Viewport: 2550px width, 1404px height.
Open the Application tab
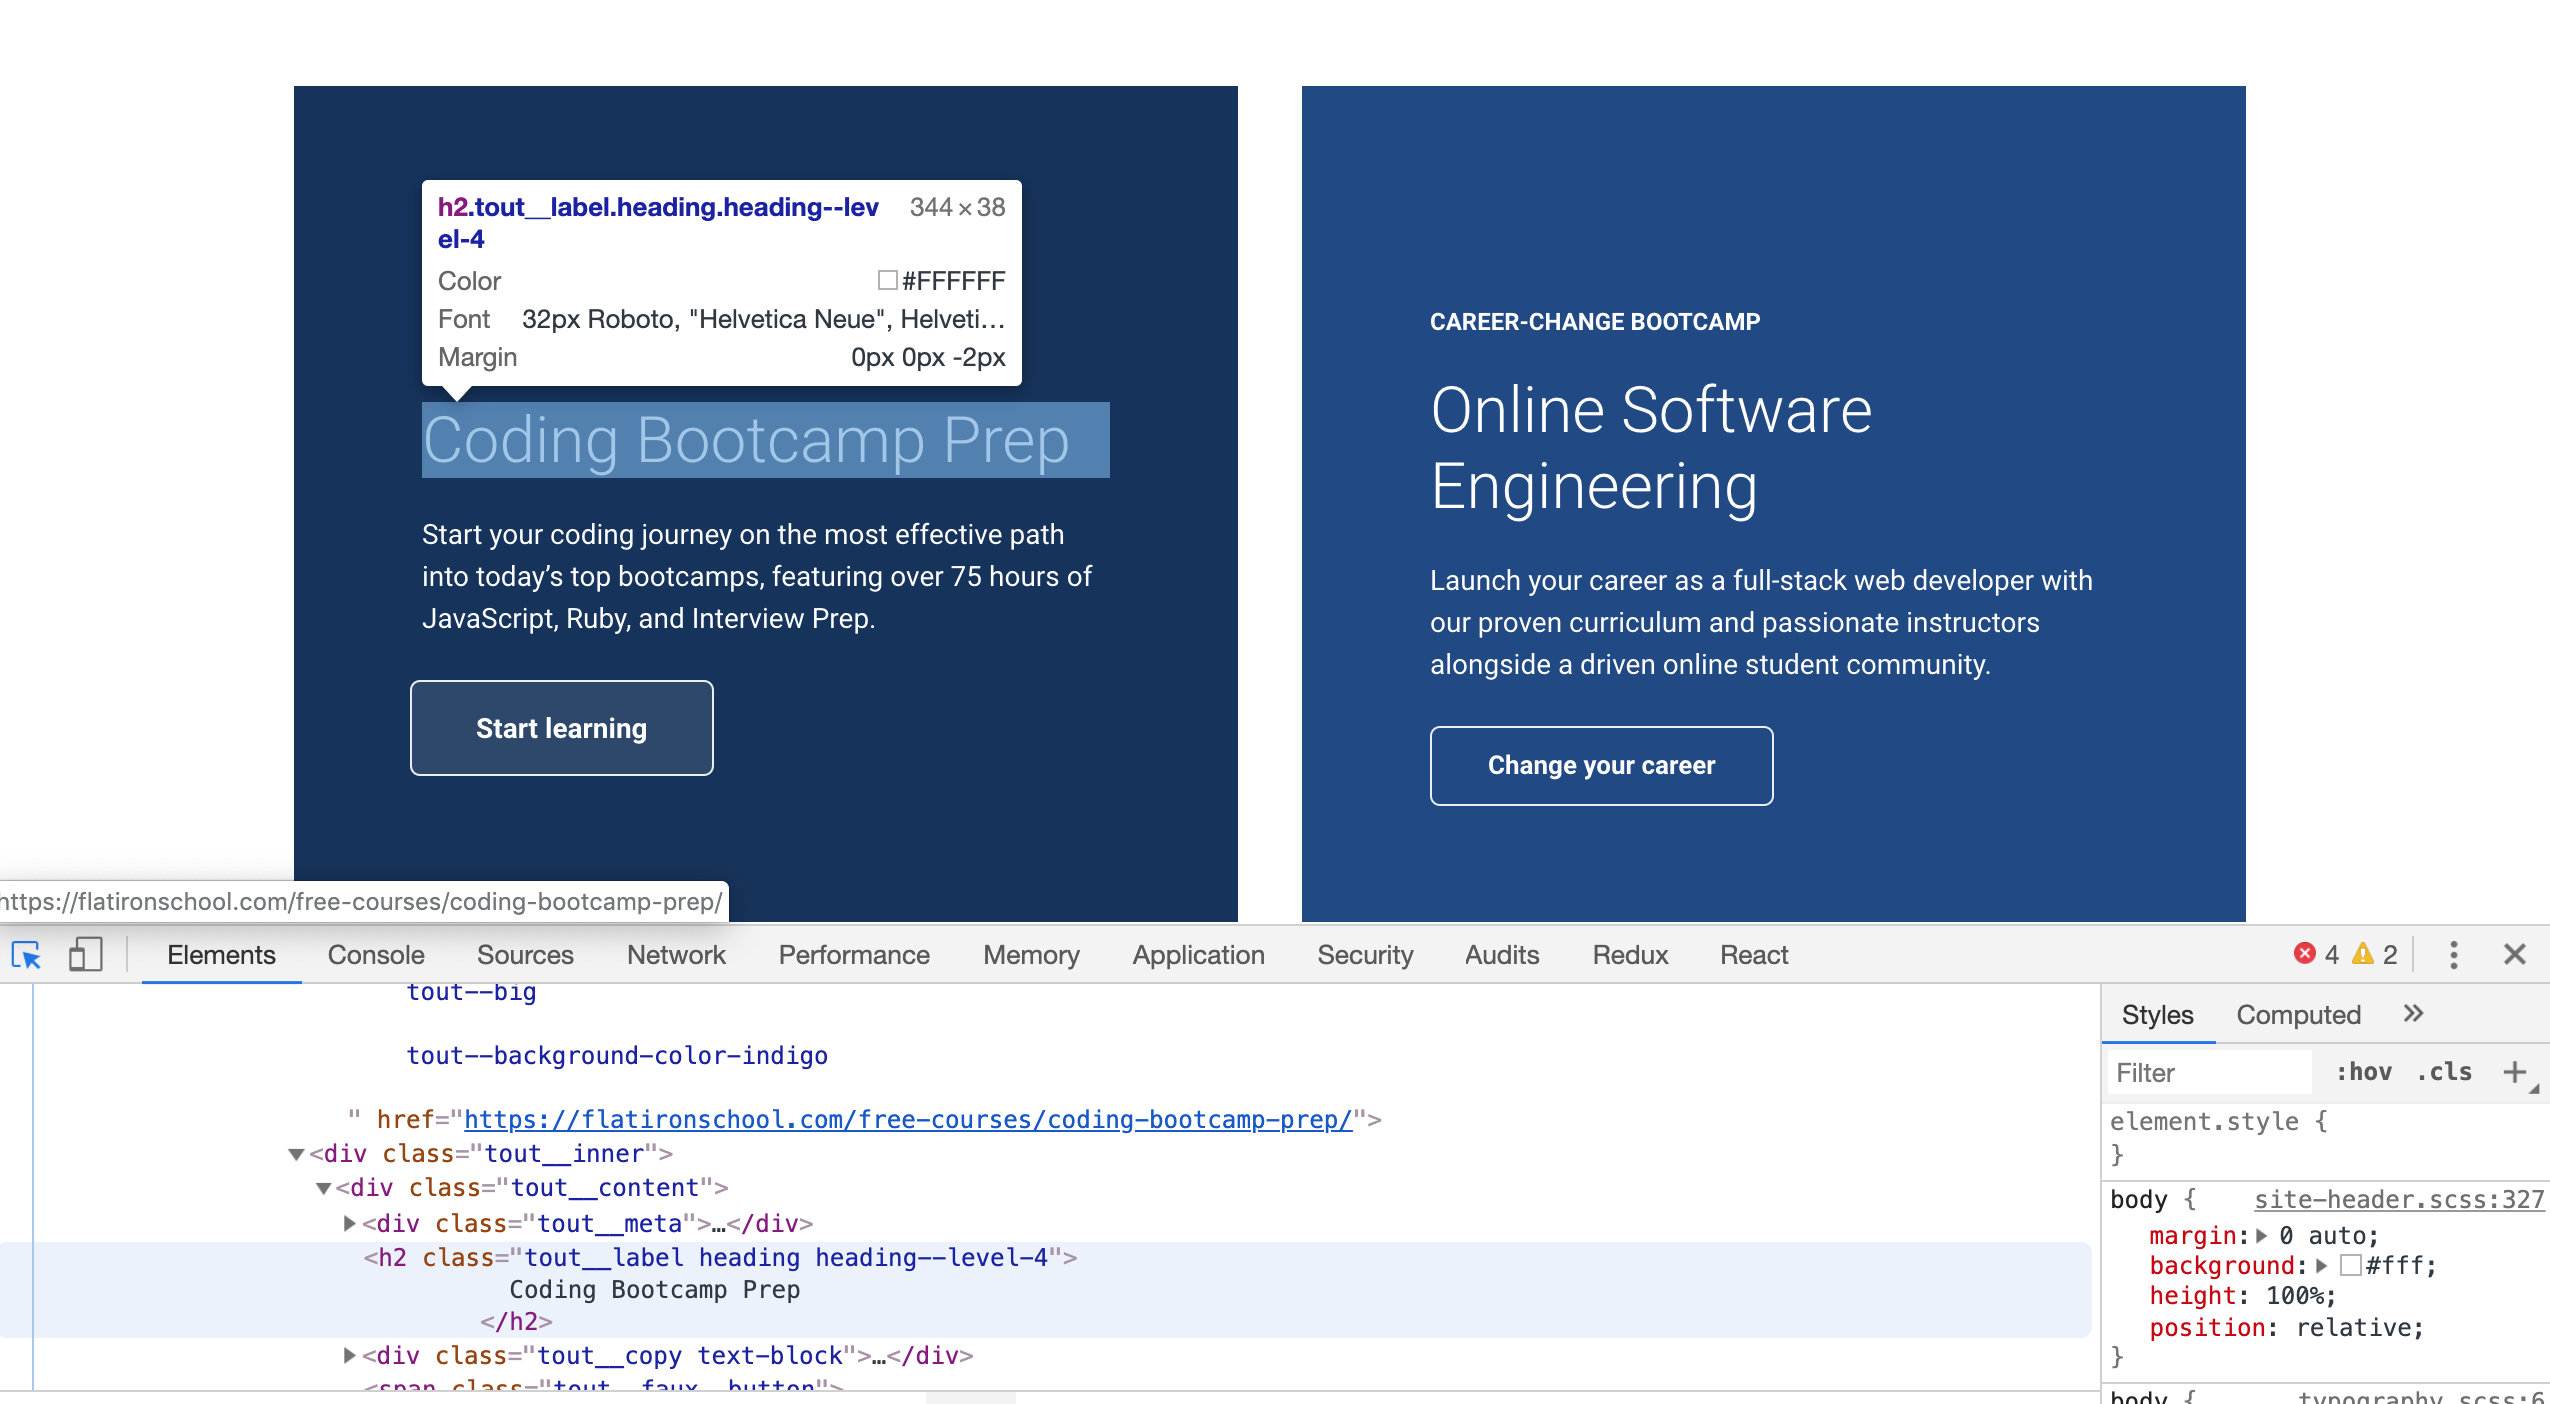(x=1198, y=955)
